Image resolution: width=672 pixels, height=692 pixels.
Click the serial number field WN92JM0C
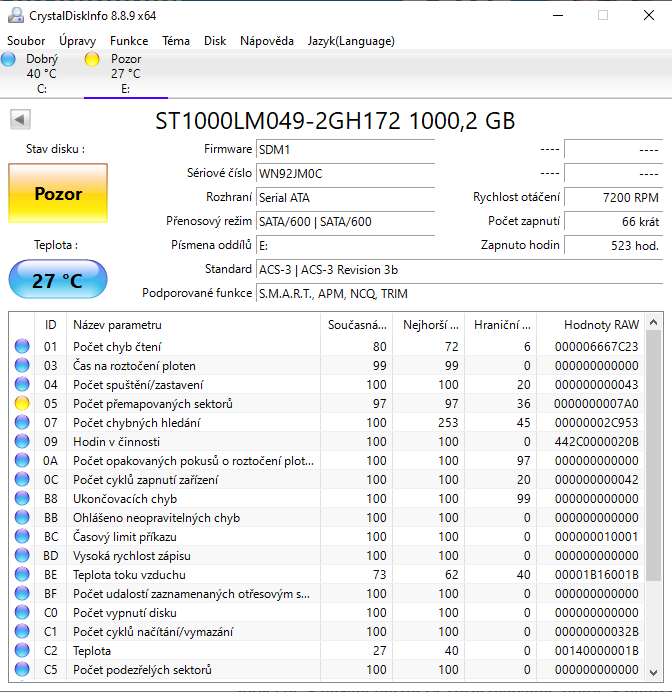(344, 173)
